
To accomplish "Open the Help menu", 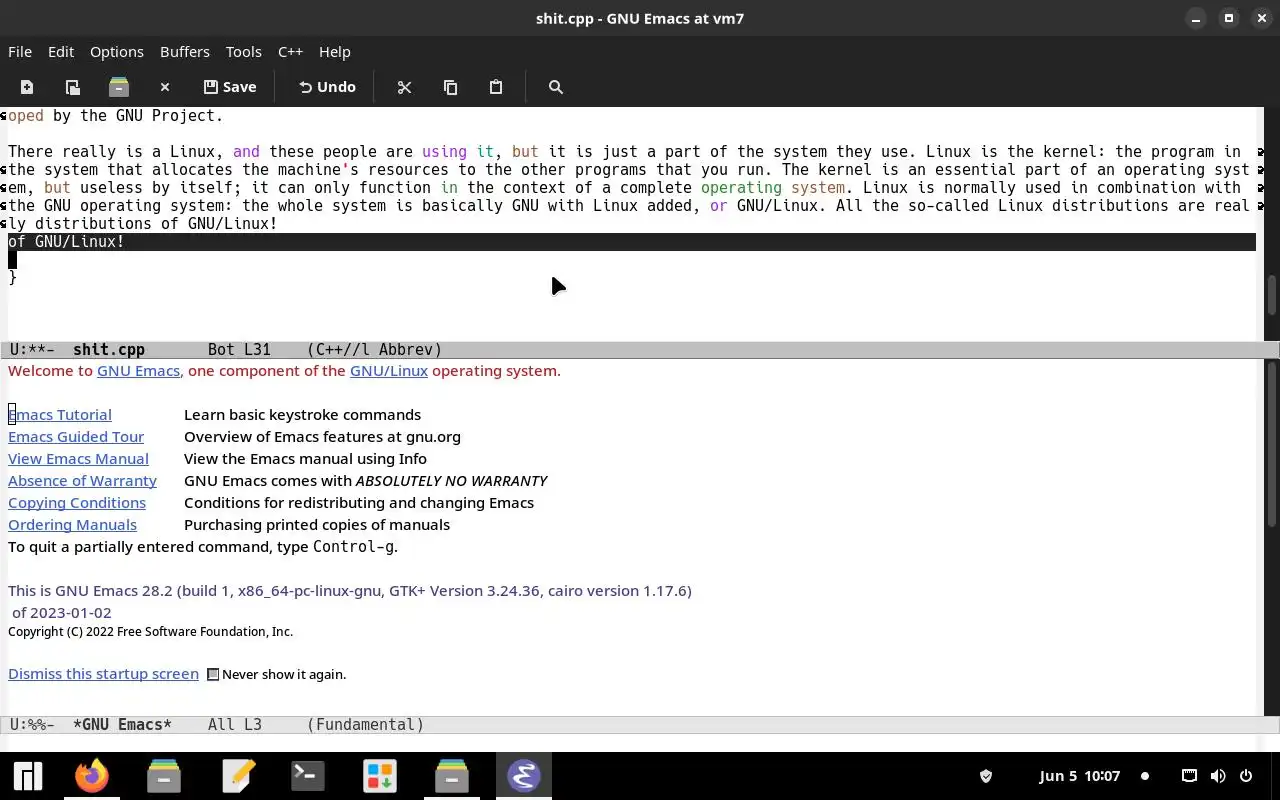I will coord(335,51).
